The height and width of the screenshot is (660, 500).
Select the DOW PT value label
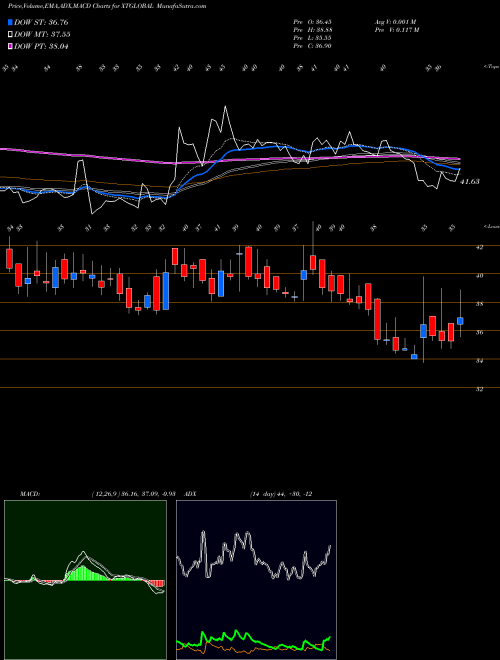(41, 46)
